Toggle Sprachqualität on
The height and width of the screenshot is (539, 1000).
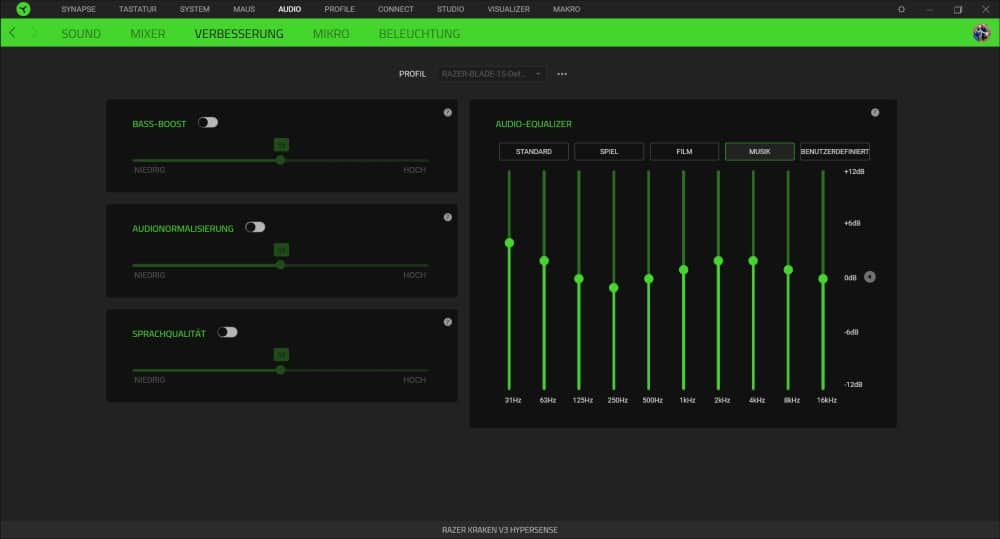[227, 332]
